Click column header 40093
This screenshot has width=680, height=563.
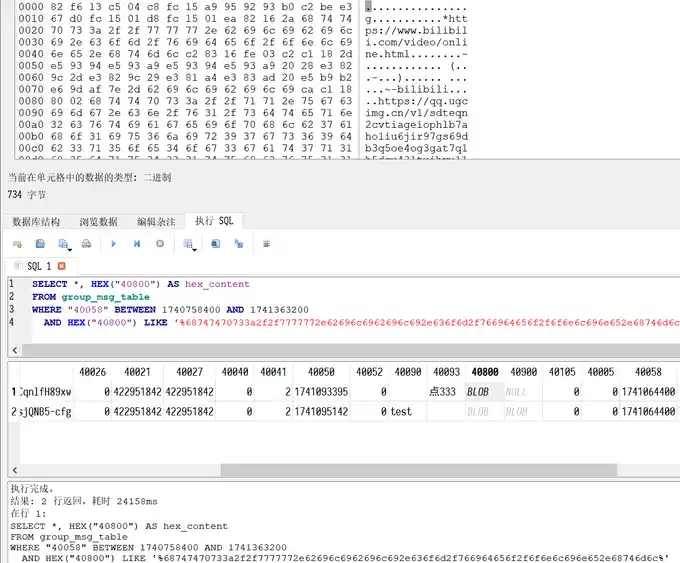pos(446,372)
